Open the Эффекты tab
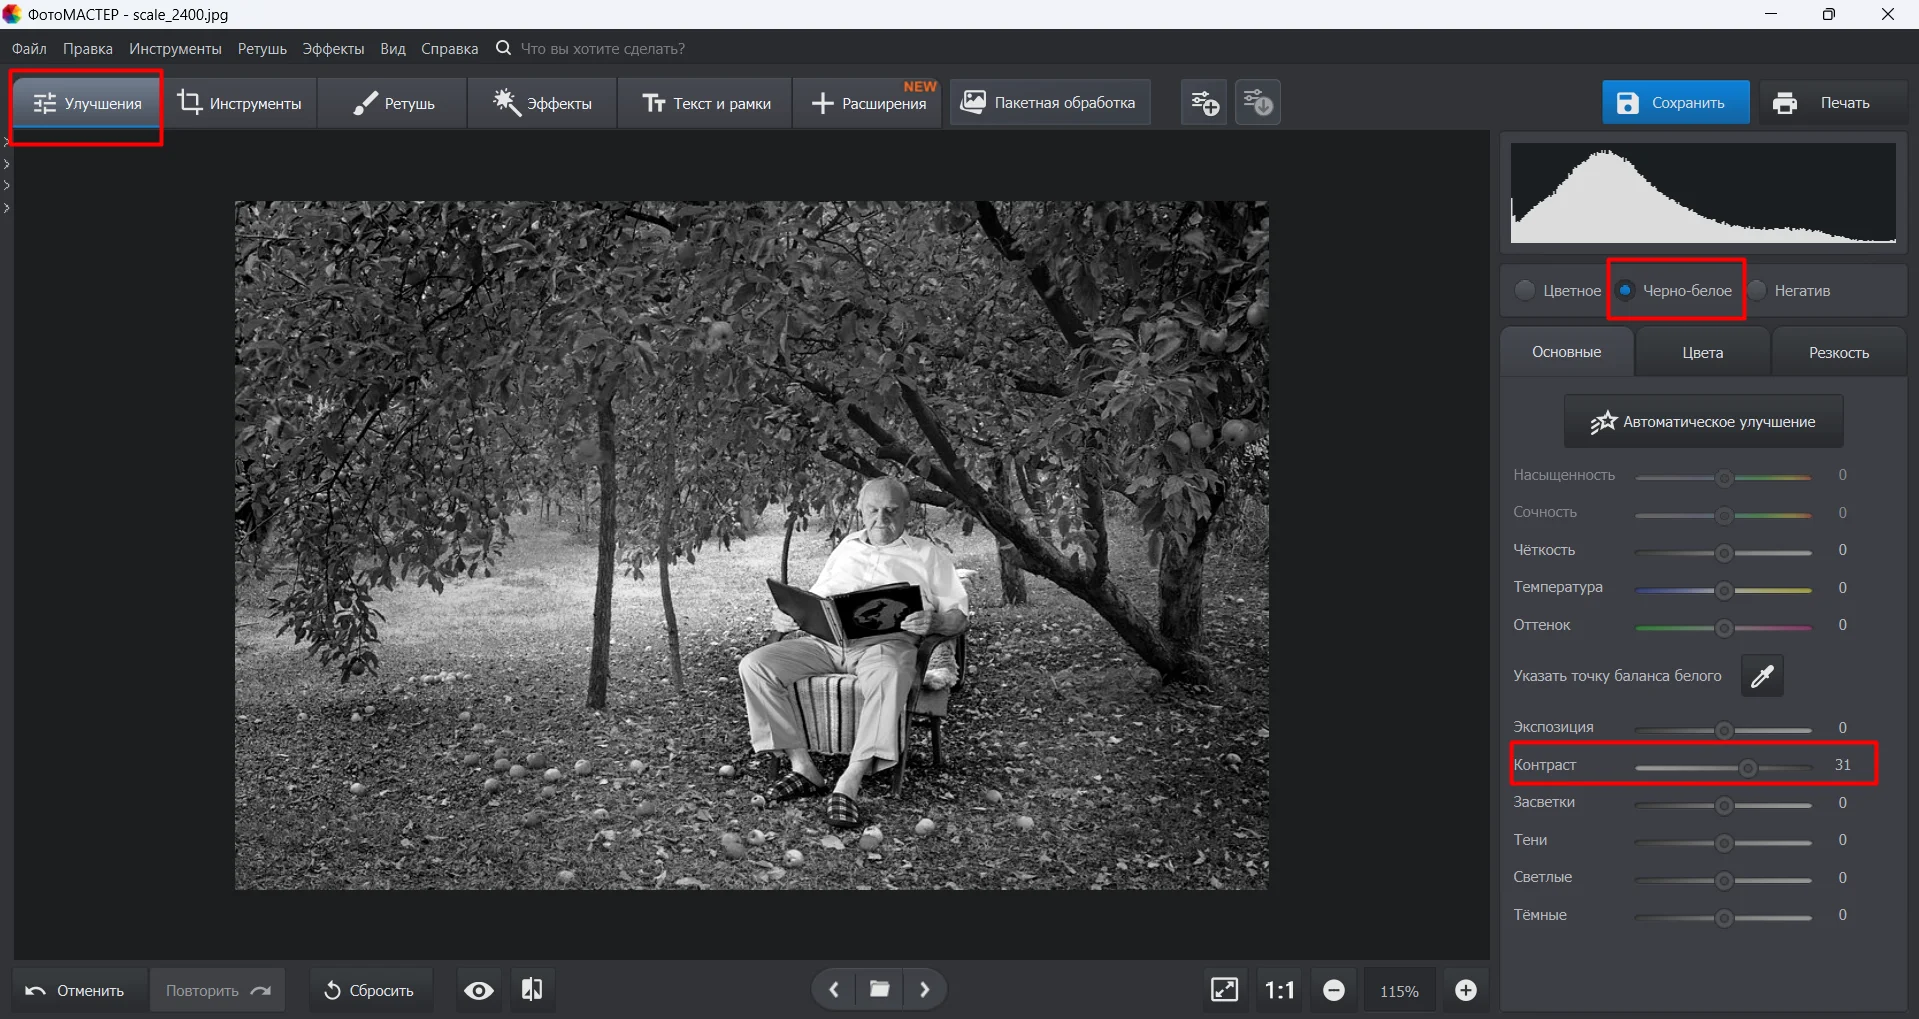This screenshot has height=1019, width=1919. coord(543,104)
